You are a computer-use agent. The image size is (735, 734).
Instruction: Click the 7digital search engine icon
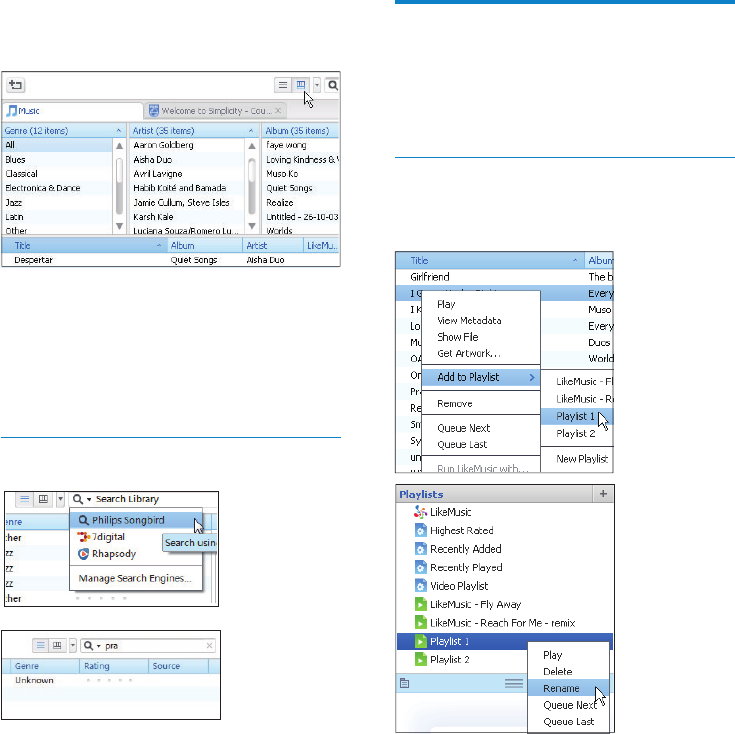pos(84,537)
